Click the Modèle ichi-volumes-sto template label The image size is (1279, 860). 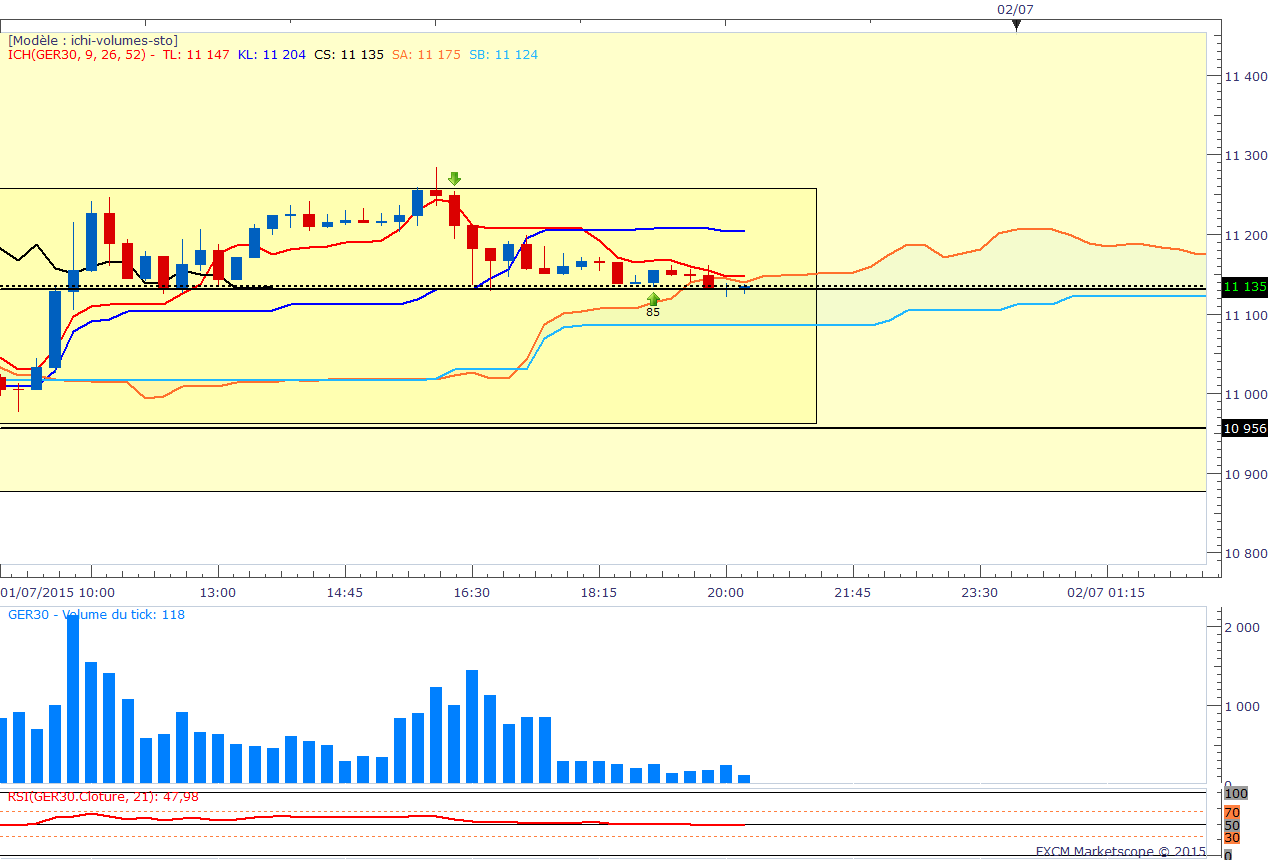click(93, 40)
